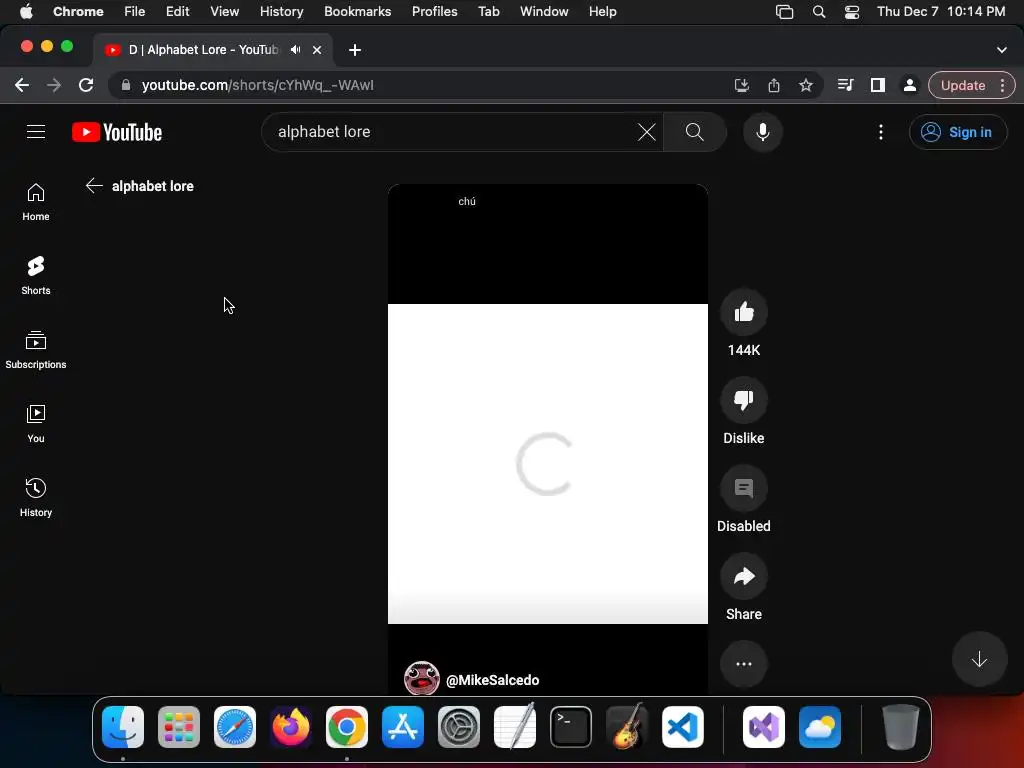Clear the search box with the X icon
The width and height of the screenshot is (1024, 768).
tap(647, 132)
